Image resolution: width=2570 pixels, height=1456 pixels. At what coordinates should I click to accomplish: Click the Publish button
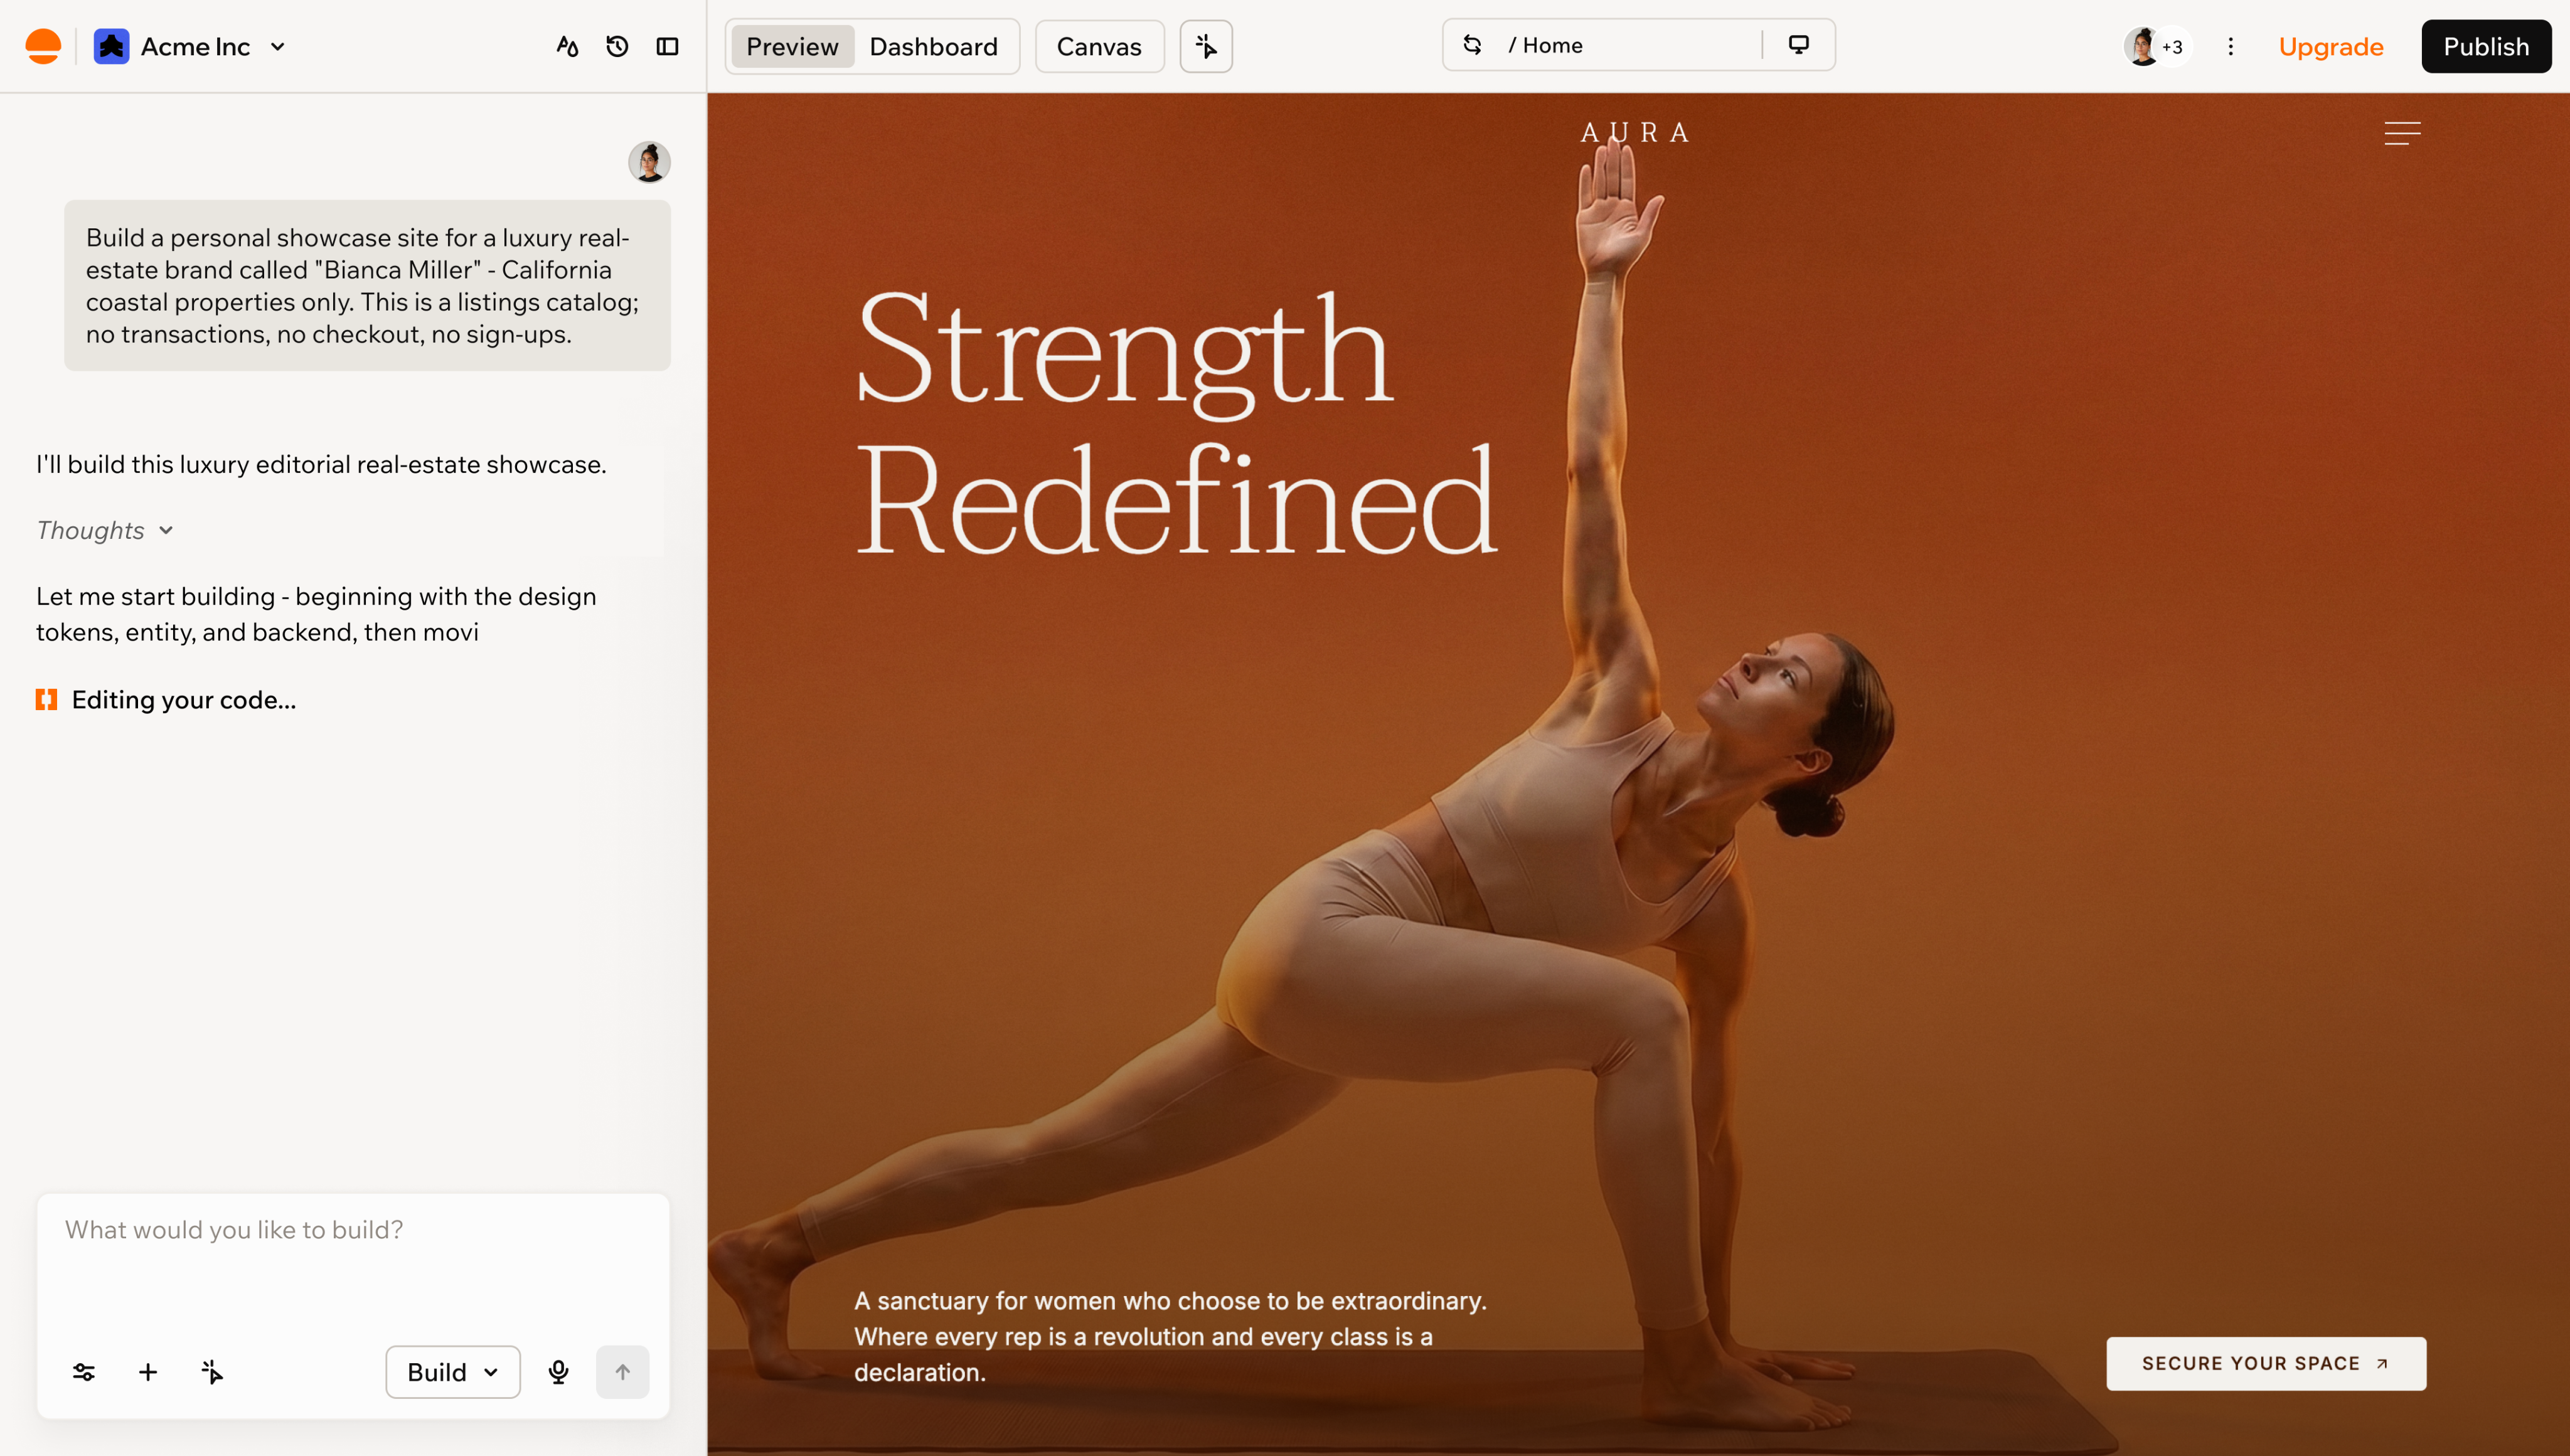click(2486, 46)
